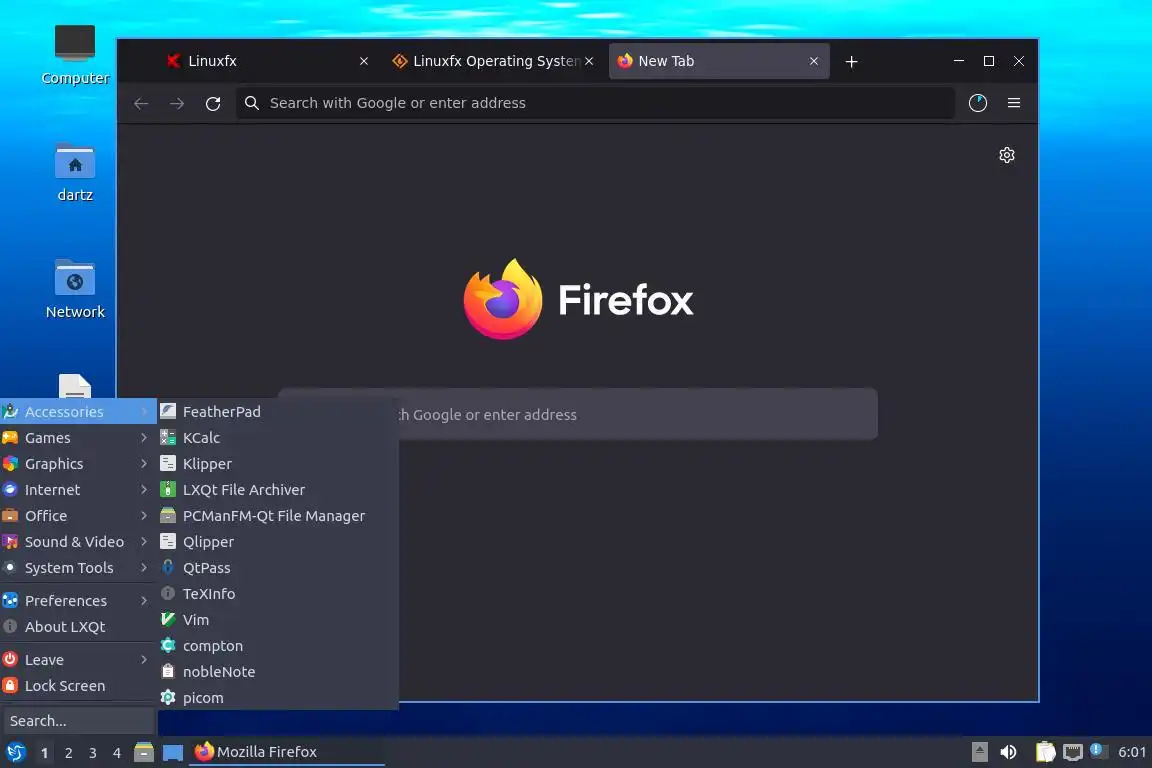Switch to workspace 1
This screenshot has height=768, width=1152.
coord(45,753)
